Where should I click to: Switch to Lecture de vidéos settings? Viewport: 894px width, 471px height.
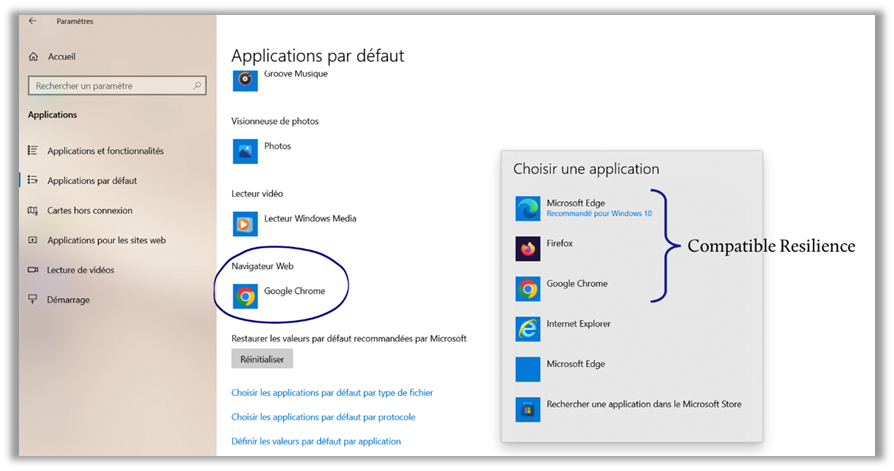point(80,270)
